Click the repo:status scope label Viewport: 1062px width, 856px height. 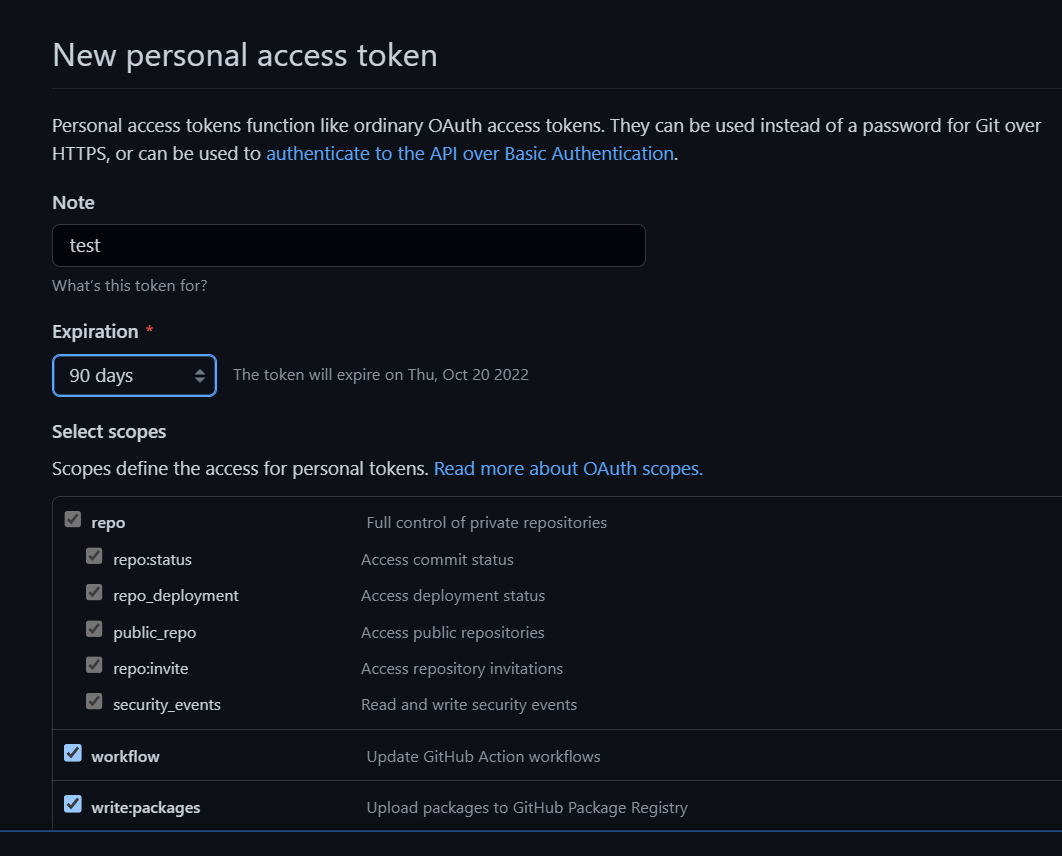152,559
